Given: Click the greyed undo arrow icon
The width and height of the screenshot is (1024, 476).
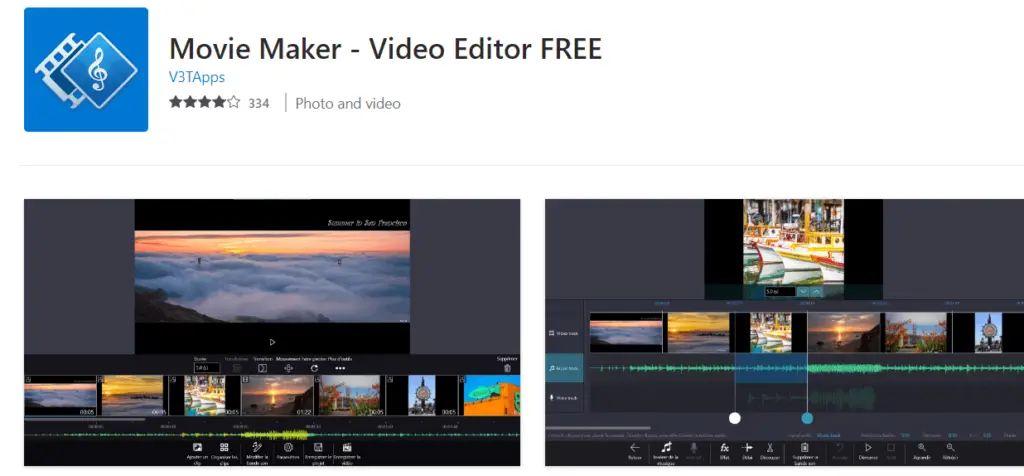Looking at the screenshot, I should [x=840, y=448].
